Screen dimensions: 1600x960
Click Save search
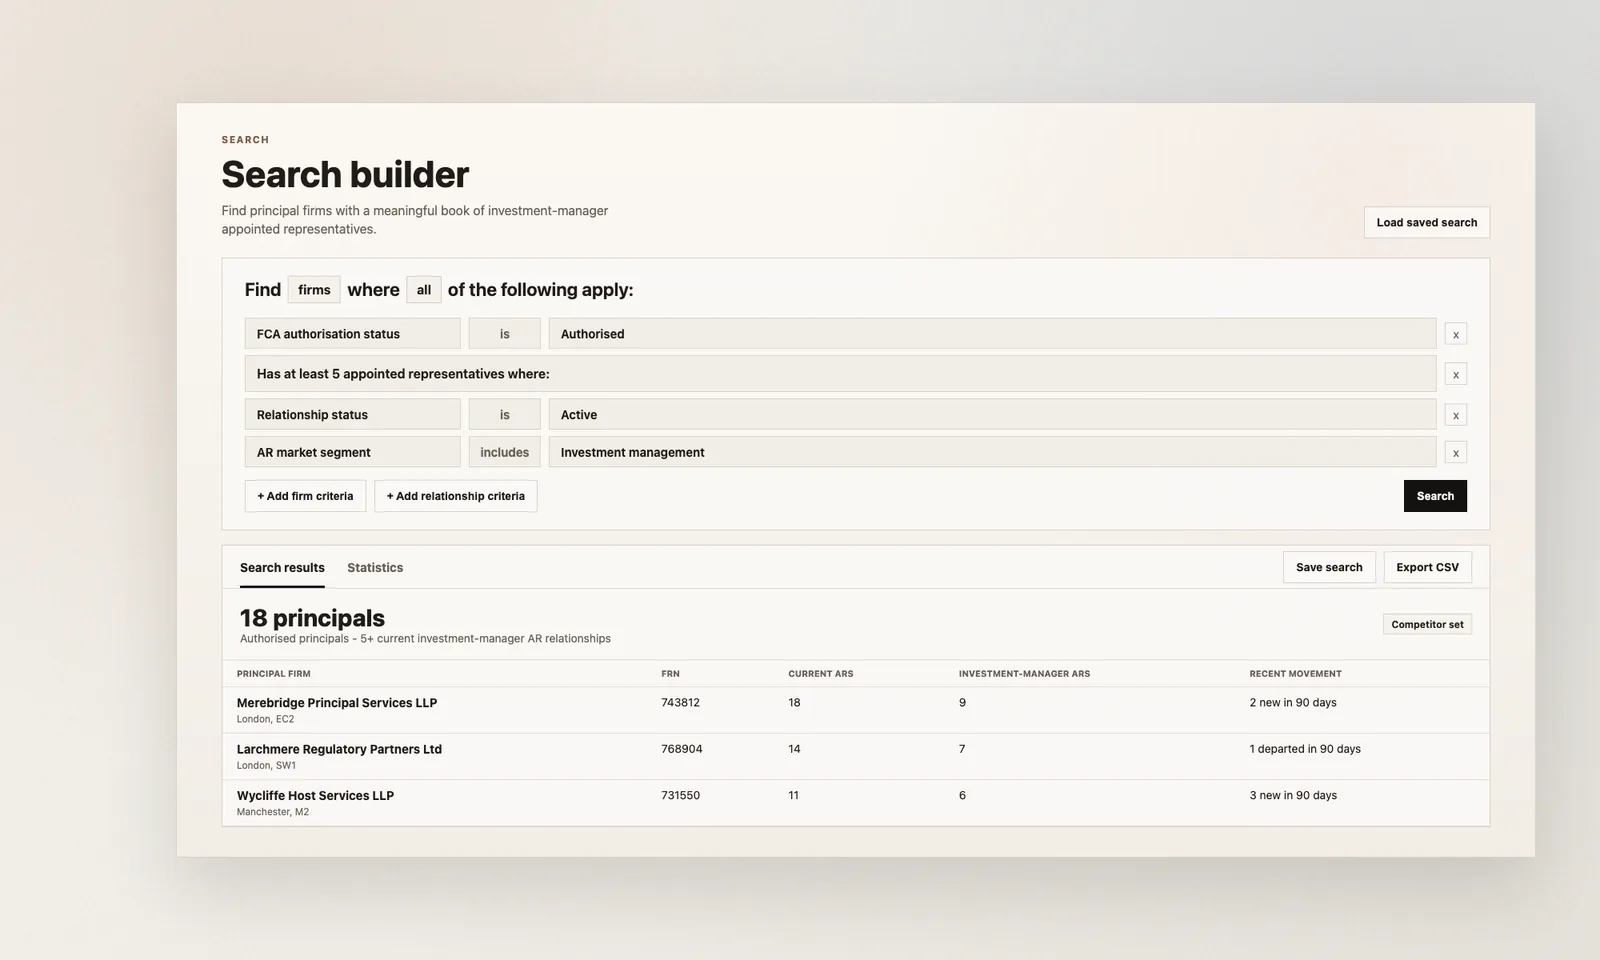coord(1329,567)
